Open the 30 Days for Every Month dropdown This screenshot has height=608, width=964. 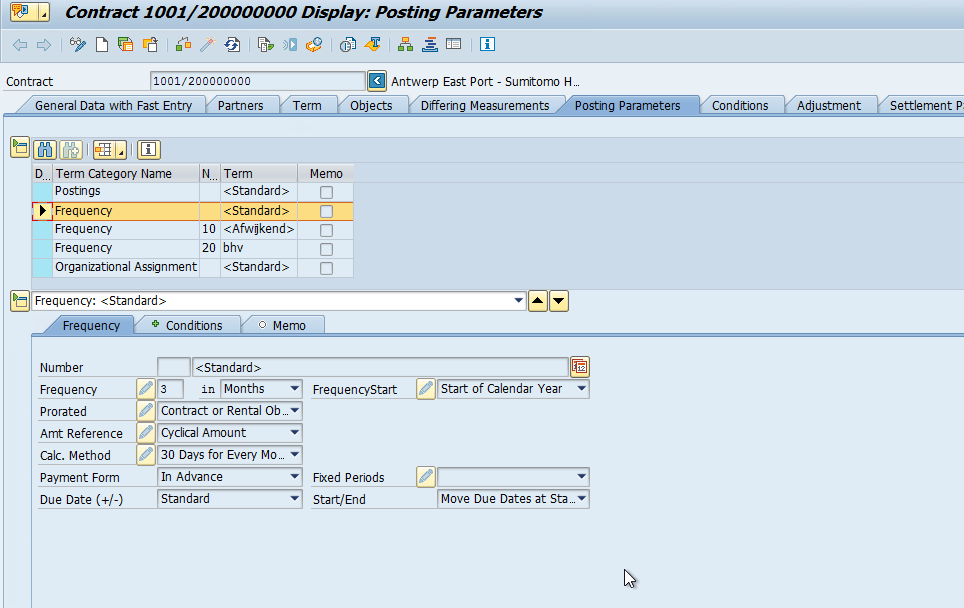pyautogui.click(x=294, y=455)
